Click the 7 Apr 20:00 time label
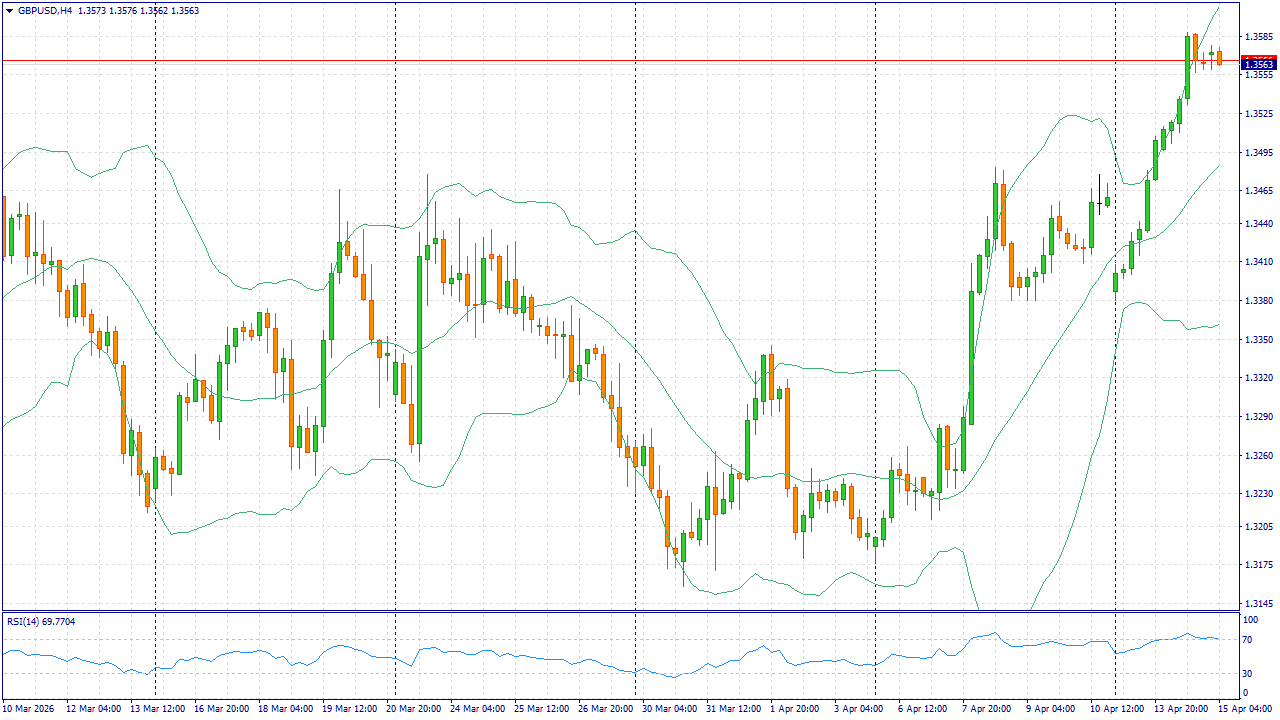The height and width of the screenshot is (720, 1280). tap(988, 708)
